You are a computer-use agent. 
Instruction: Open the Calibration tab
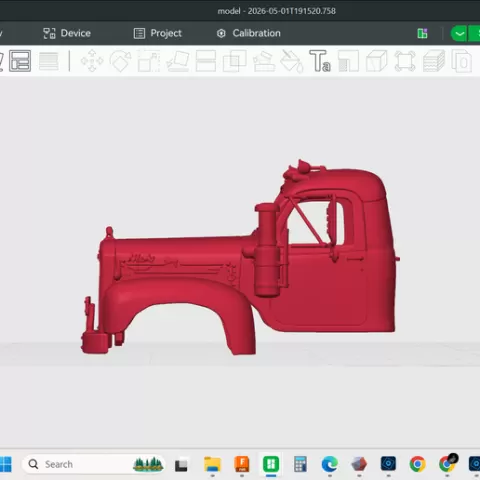[249, 33]
